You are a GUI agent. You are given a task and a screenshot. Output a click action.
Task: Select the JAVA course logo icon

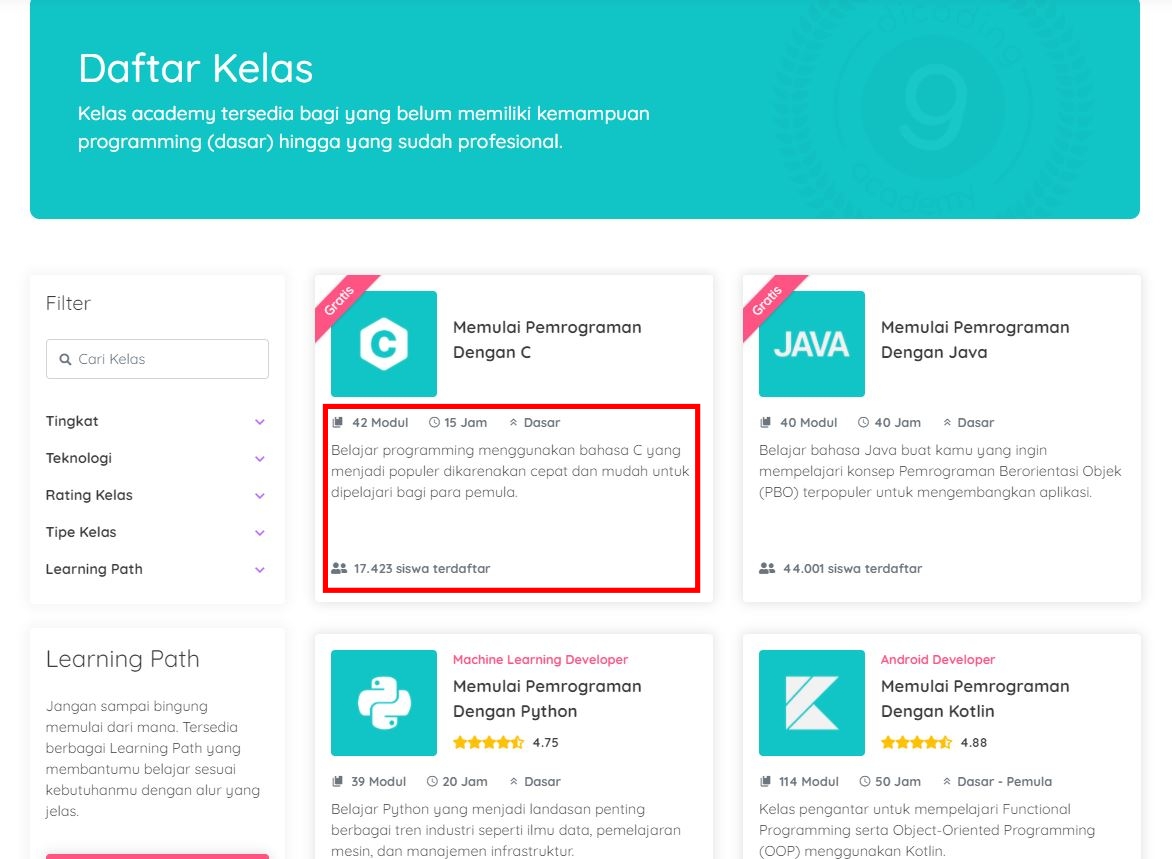pyautogui.click(x=811, y=343)
